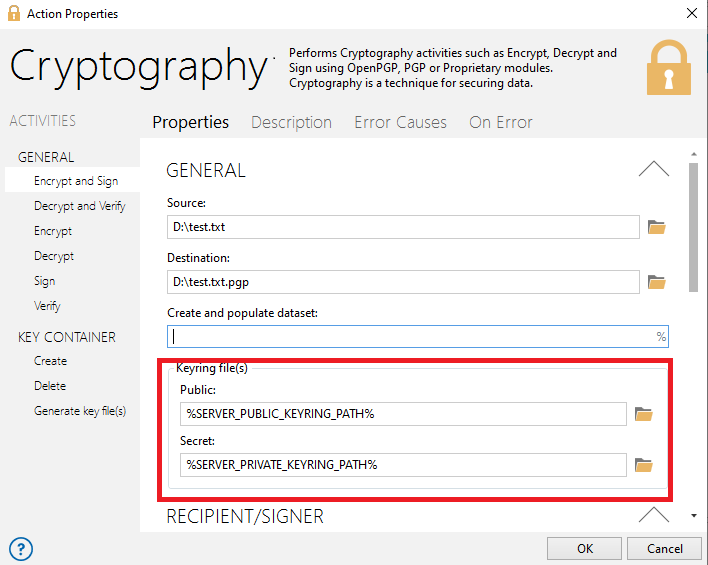Click the Destination folder browse icon
The image size is (708, 565).
coord(656,282)
